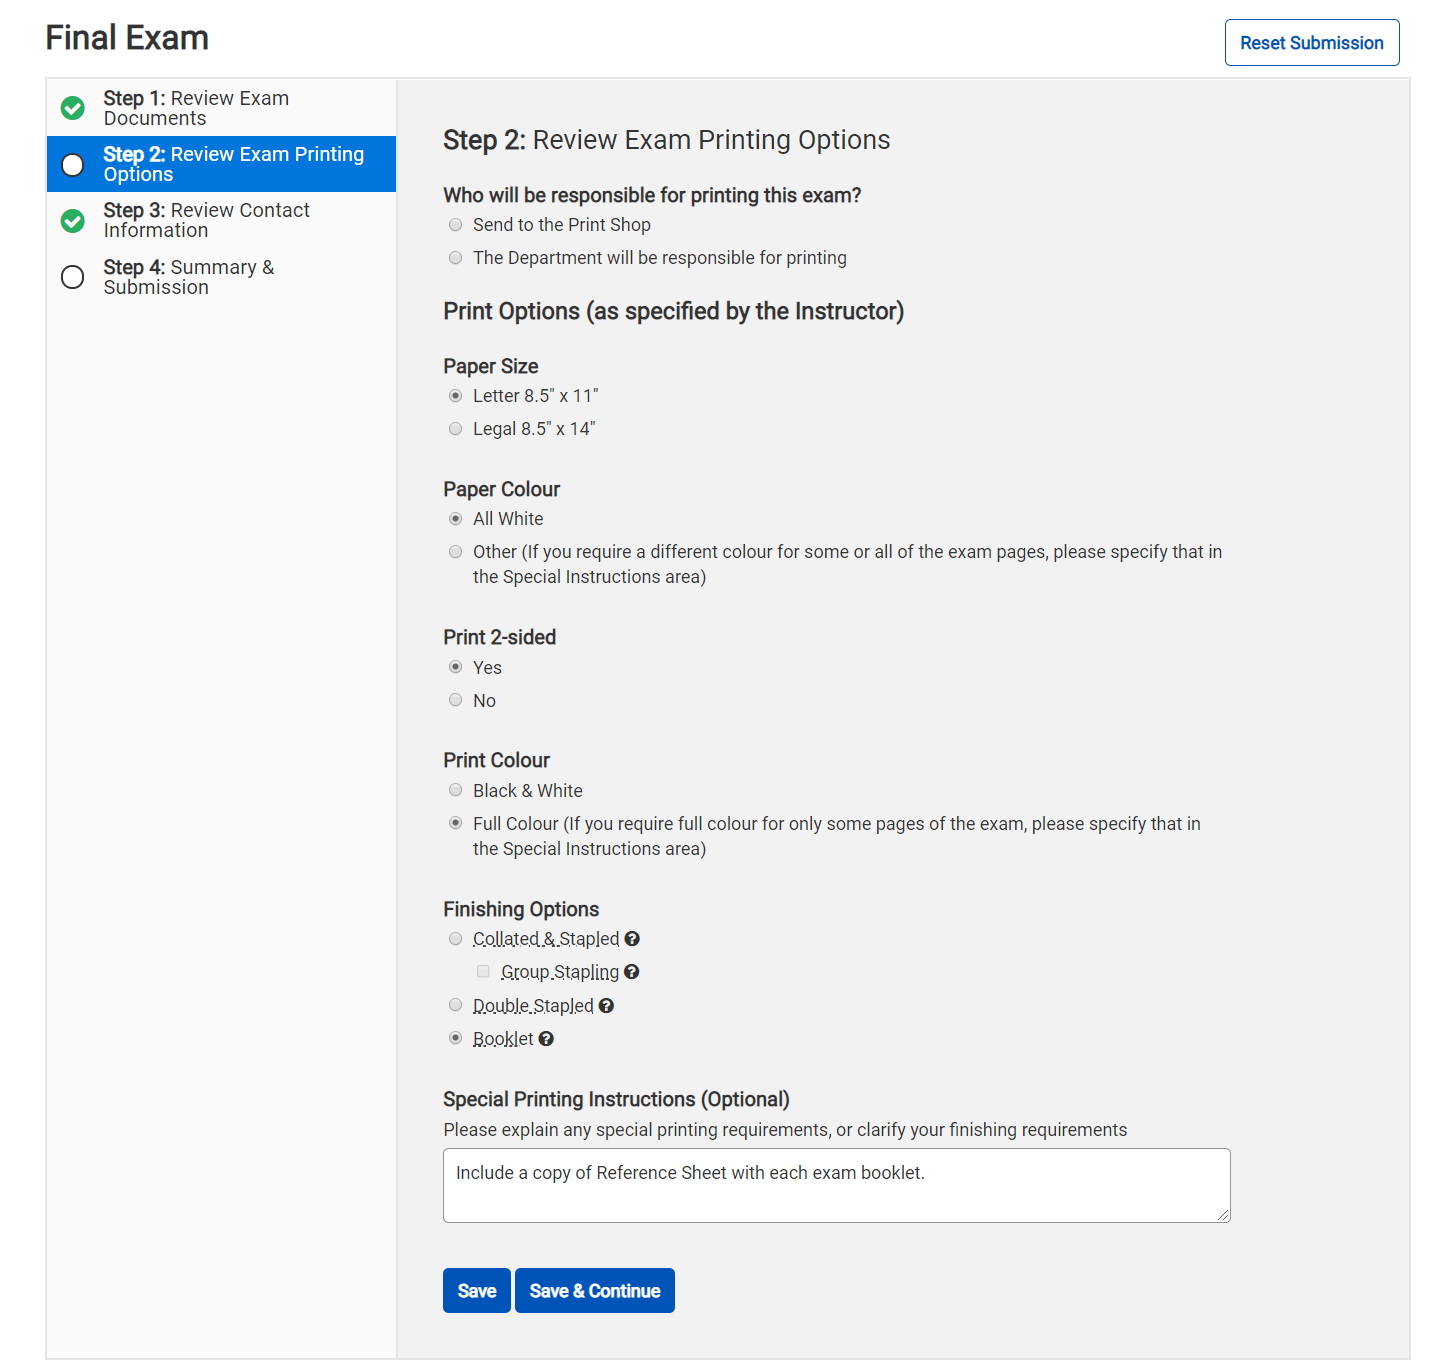Image resolution: width=1450 pixels, height=1372 pixels.
Task: Tick the Group Stapling checkbox
Action: pyautogui.click(x=484, y=972)
